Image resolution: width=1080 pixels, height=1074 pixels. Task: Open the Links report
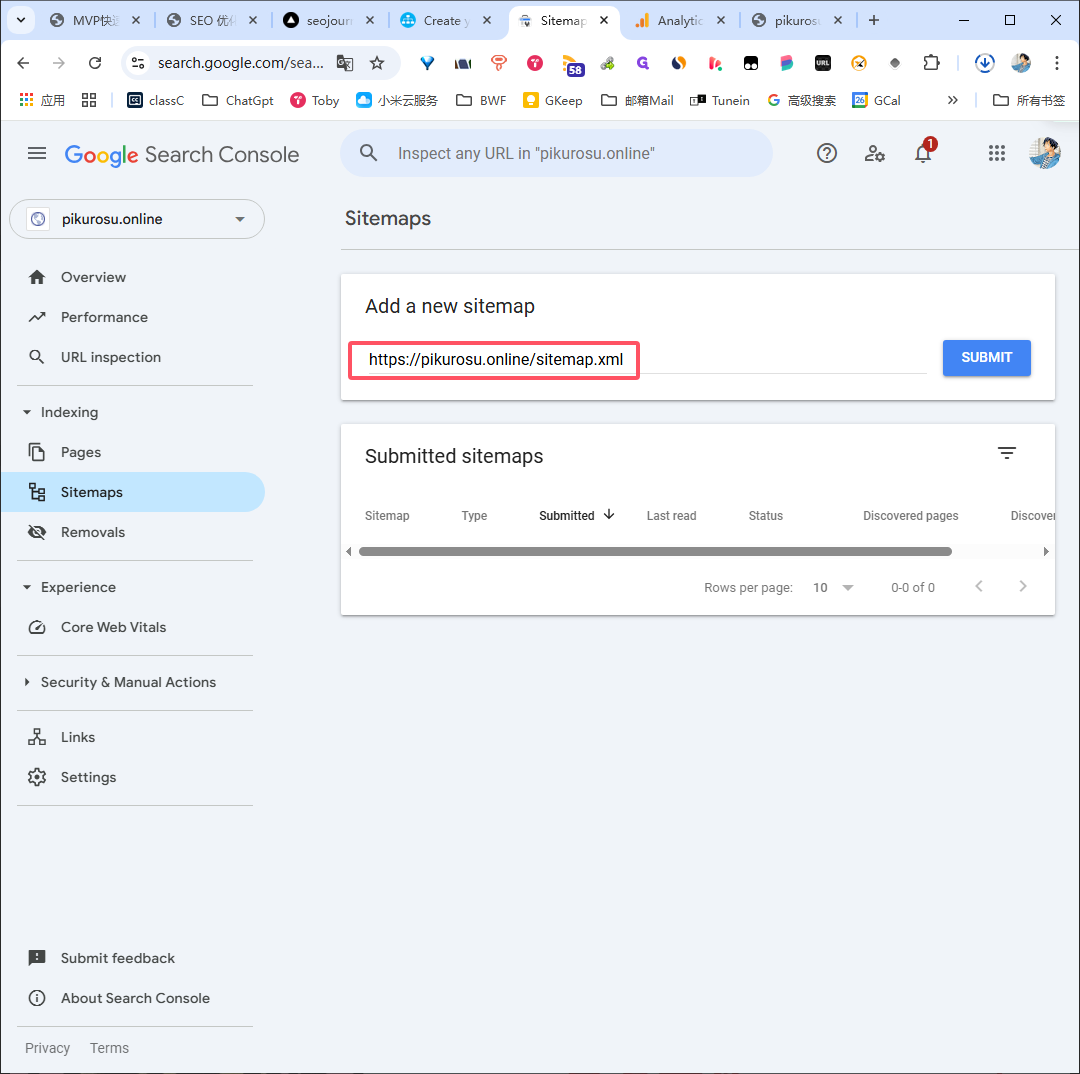point(78,737)
